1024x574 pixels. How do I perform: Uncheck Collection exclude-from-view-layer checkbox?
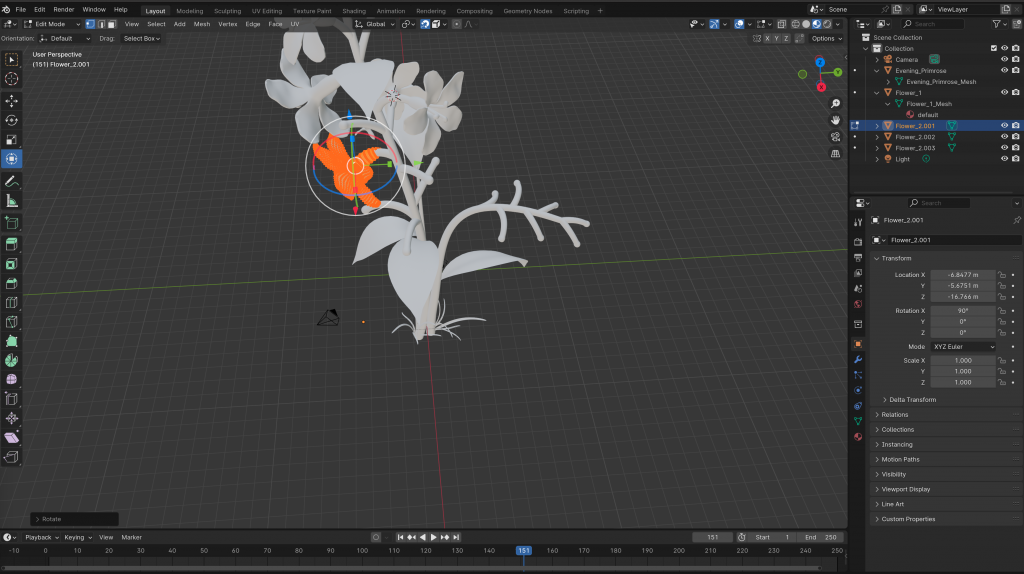click(x=994, y=48)
